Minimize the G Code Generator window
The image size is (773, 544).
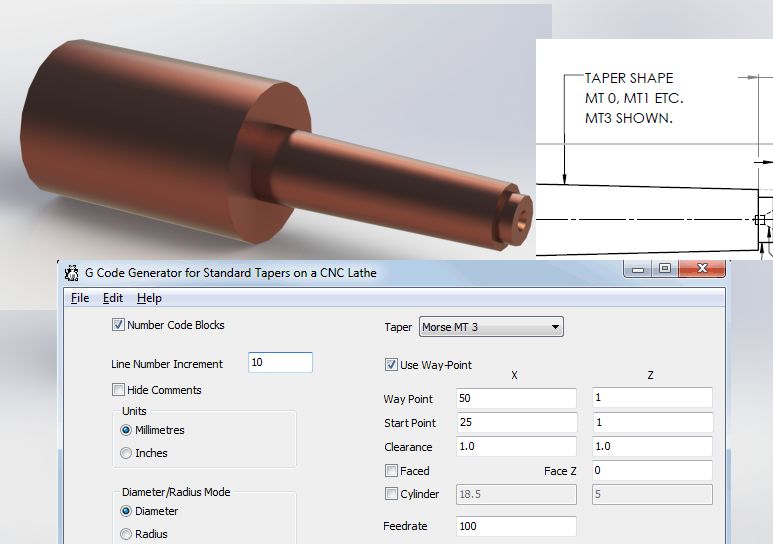638,269
